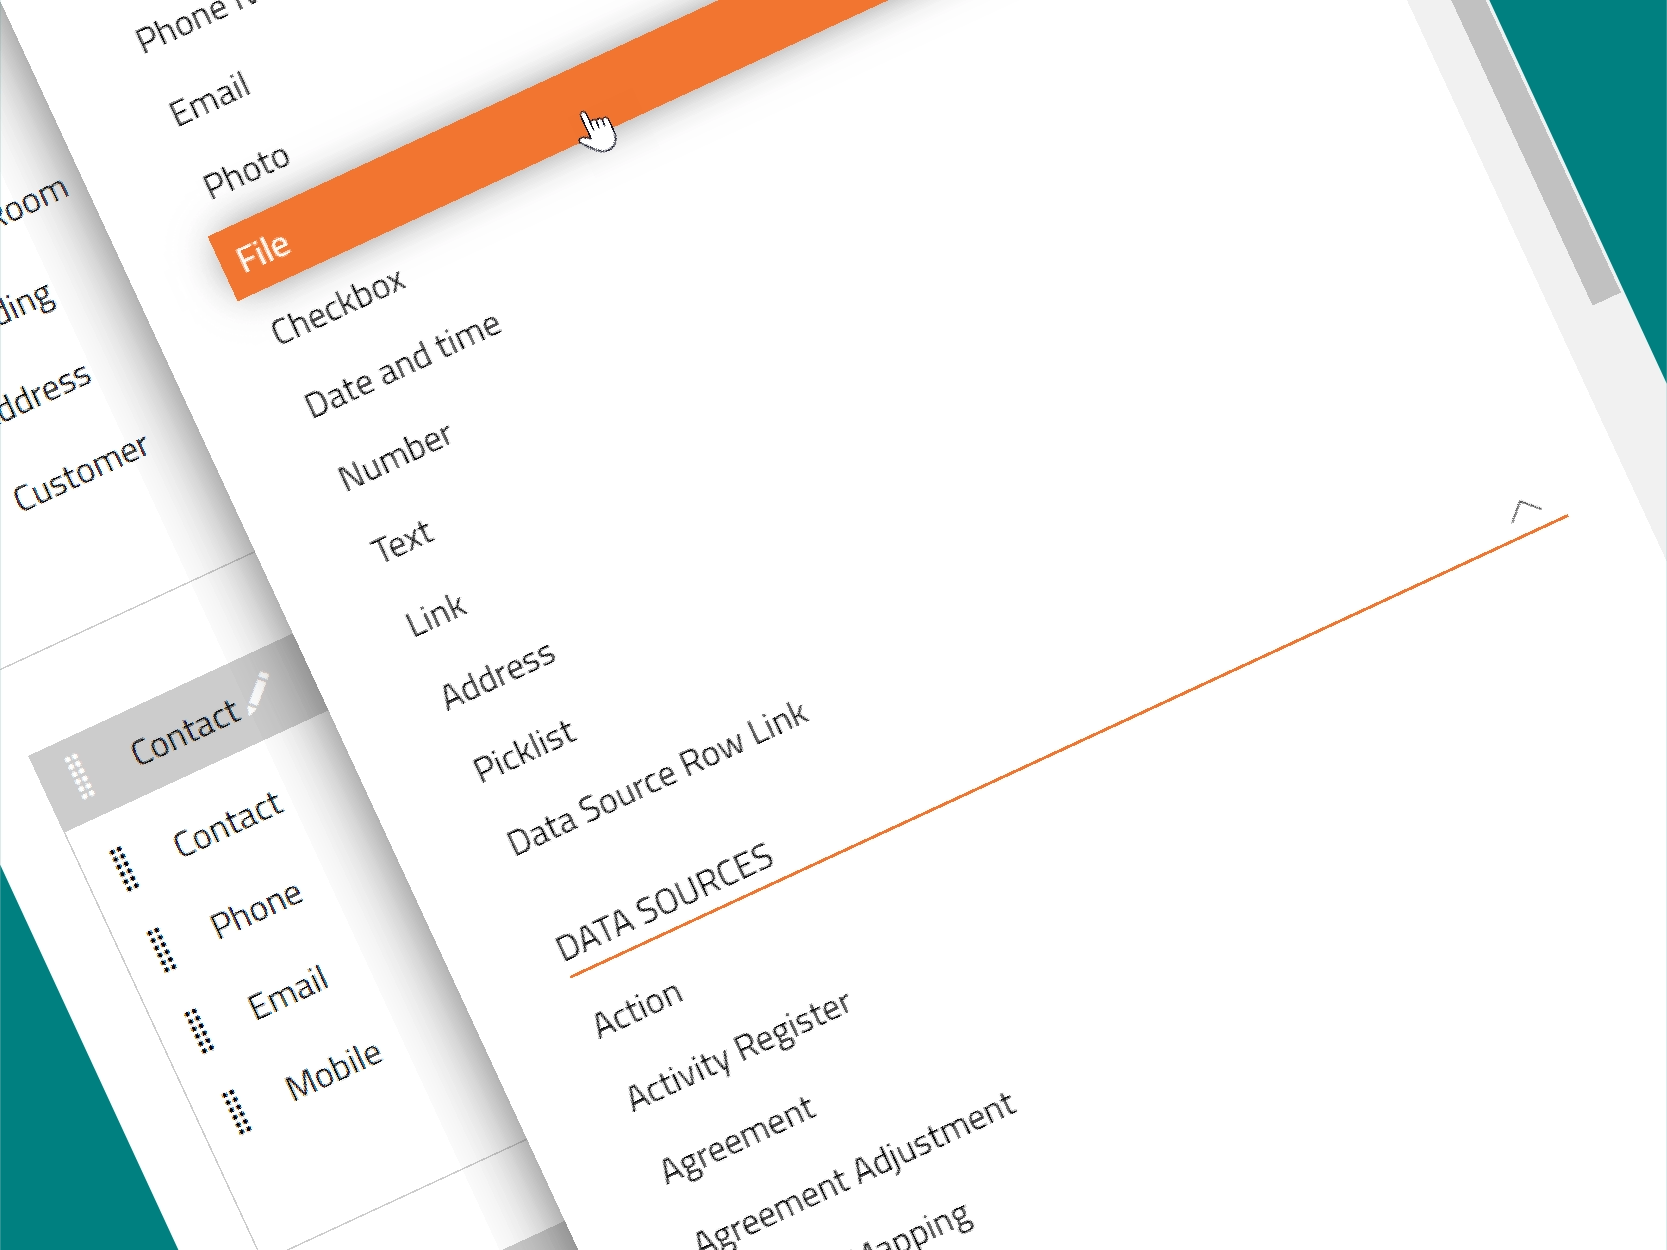The height and width of the screenshot is (1250, 1667).
Task: Choose Photo from the field type list
Action: coord(246,171)
